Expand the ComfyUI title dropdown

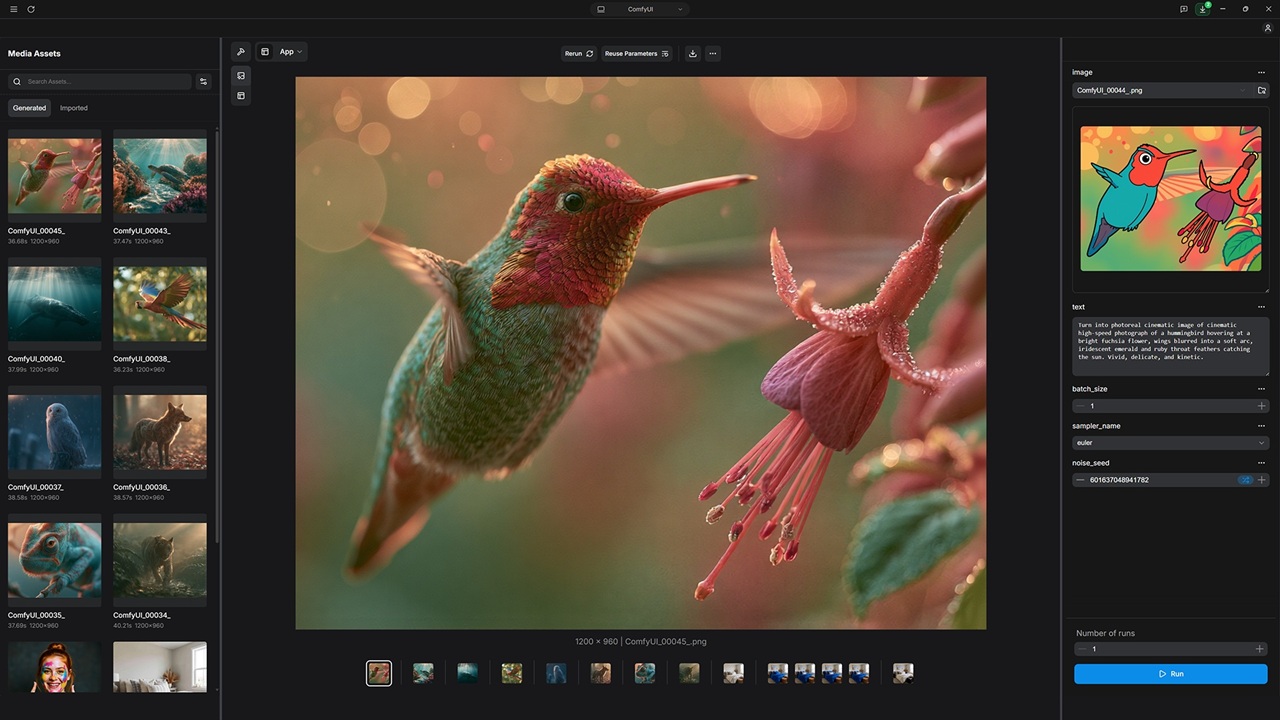[x=640, y=9]
